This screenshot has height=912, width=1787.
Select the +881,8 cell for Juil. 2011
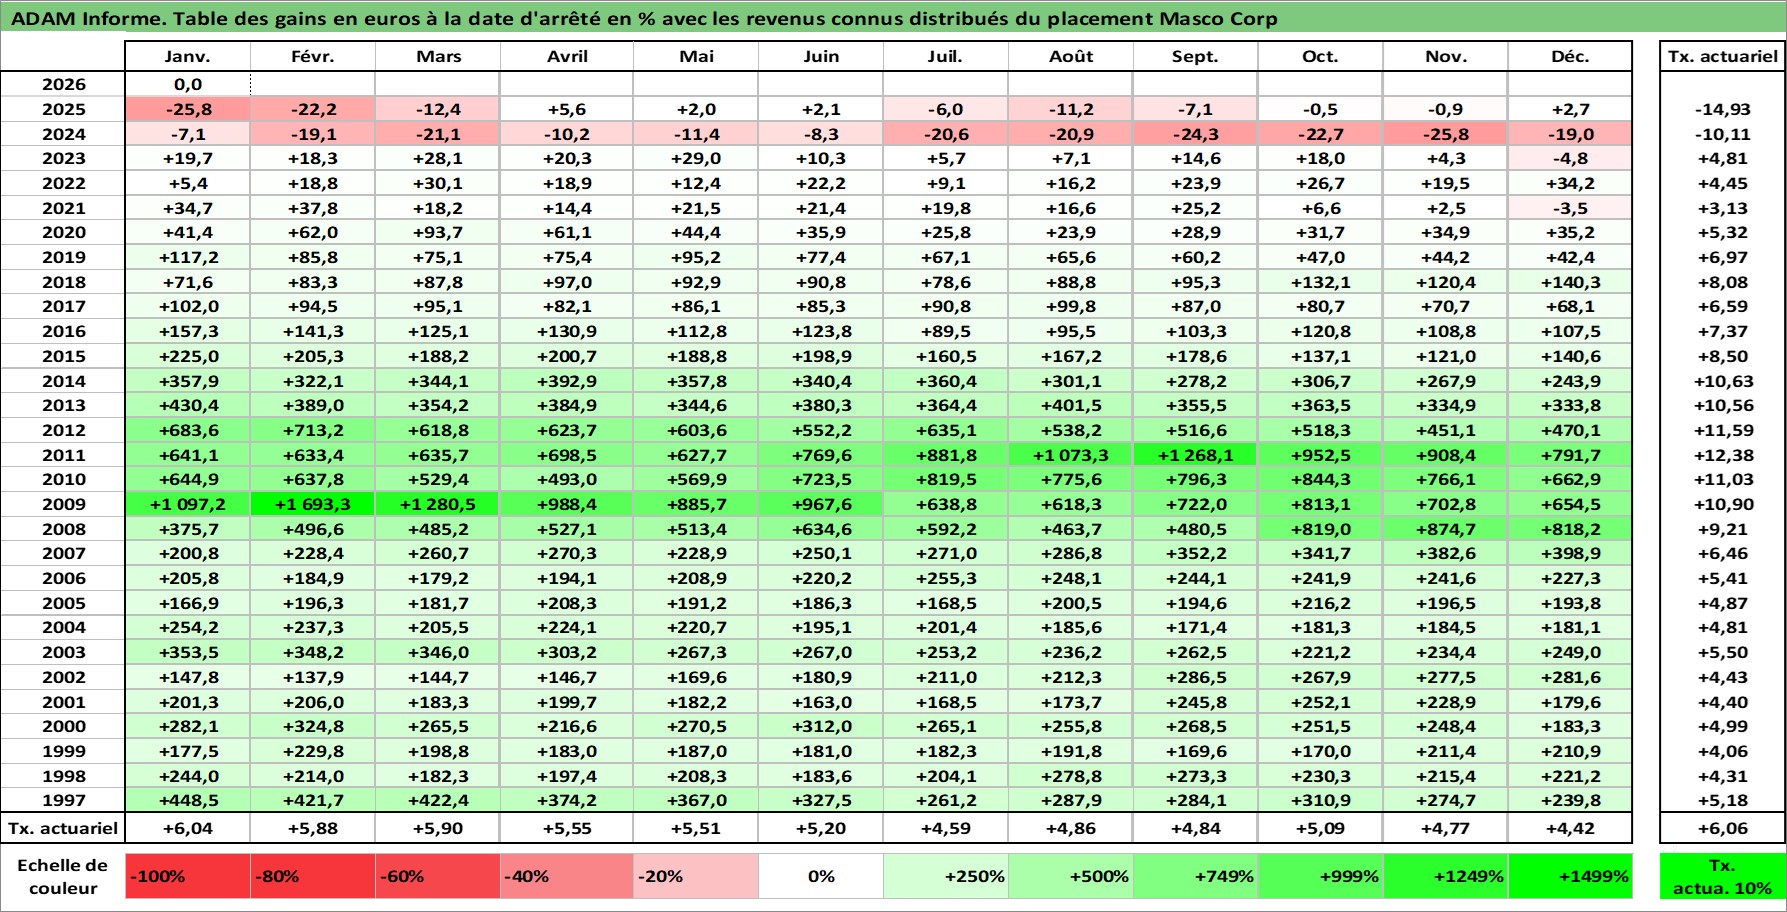[x=946, y=455]
